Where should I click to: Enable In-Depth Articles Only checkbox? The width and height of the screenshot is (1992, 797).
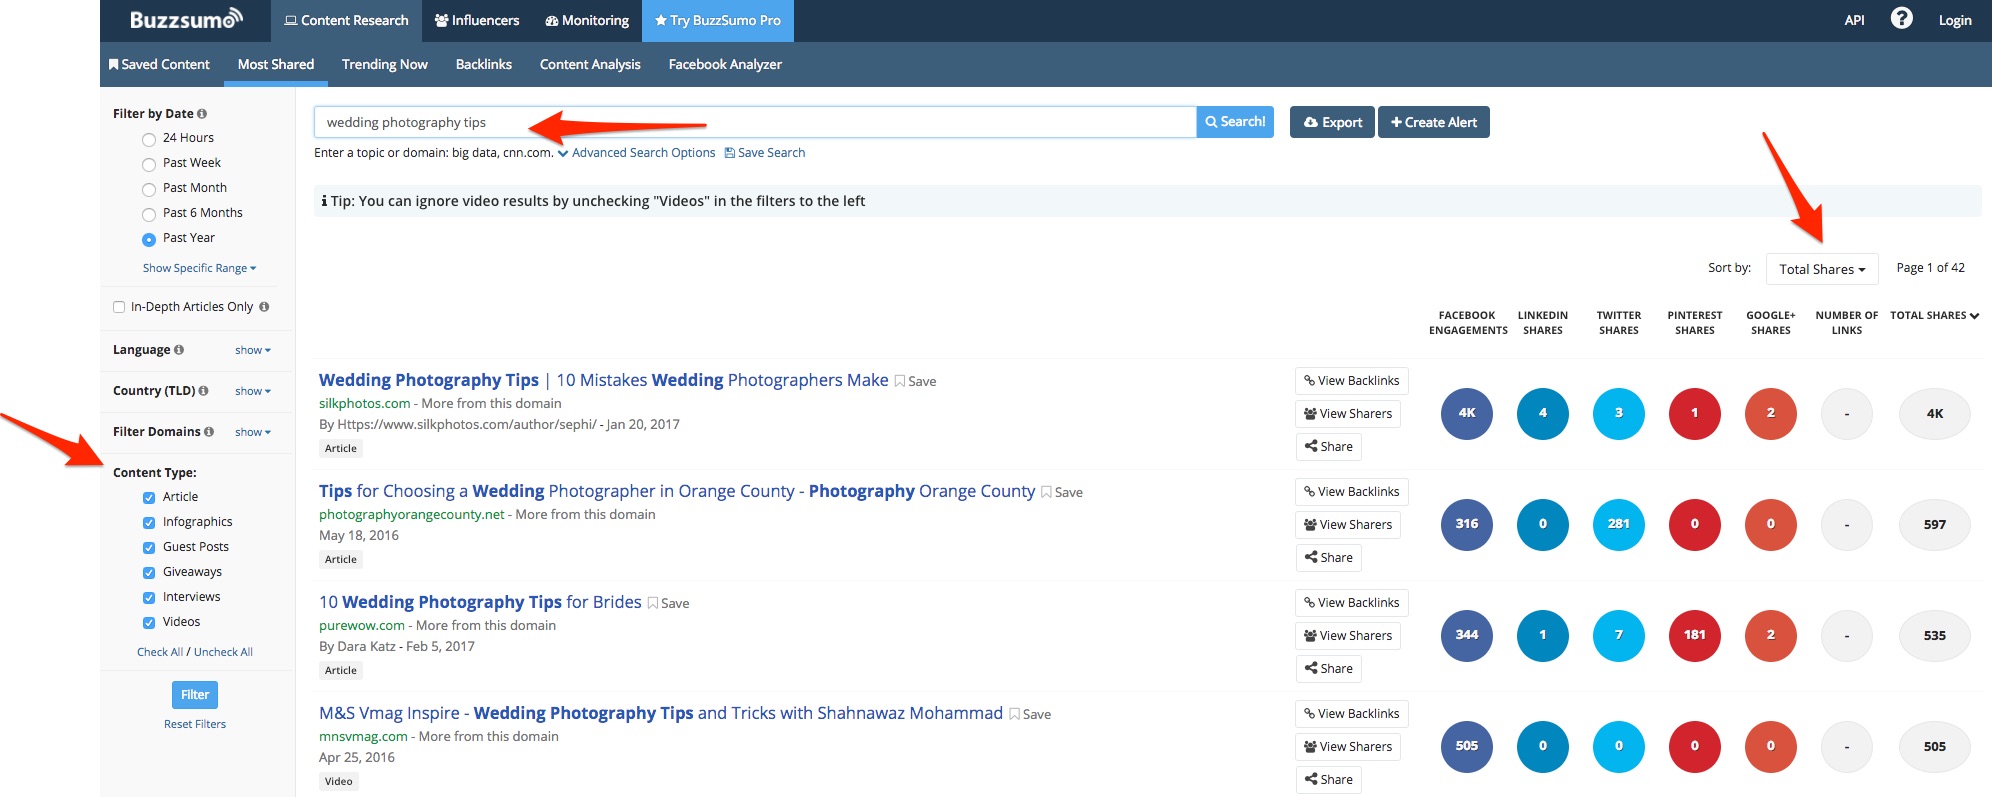119,307
